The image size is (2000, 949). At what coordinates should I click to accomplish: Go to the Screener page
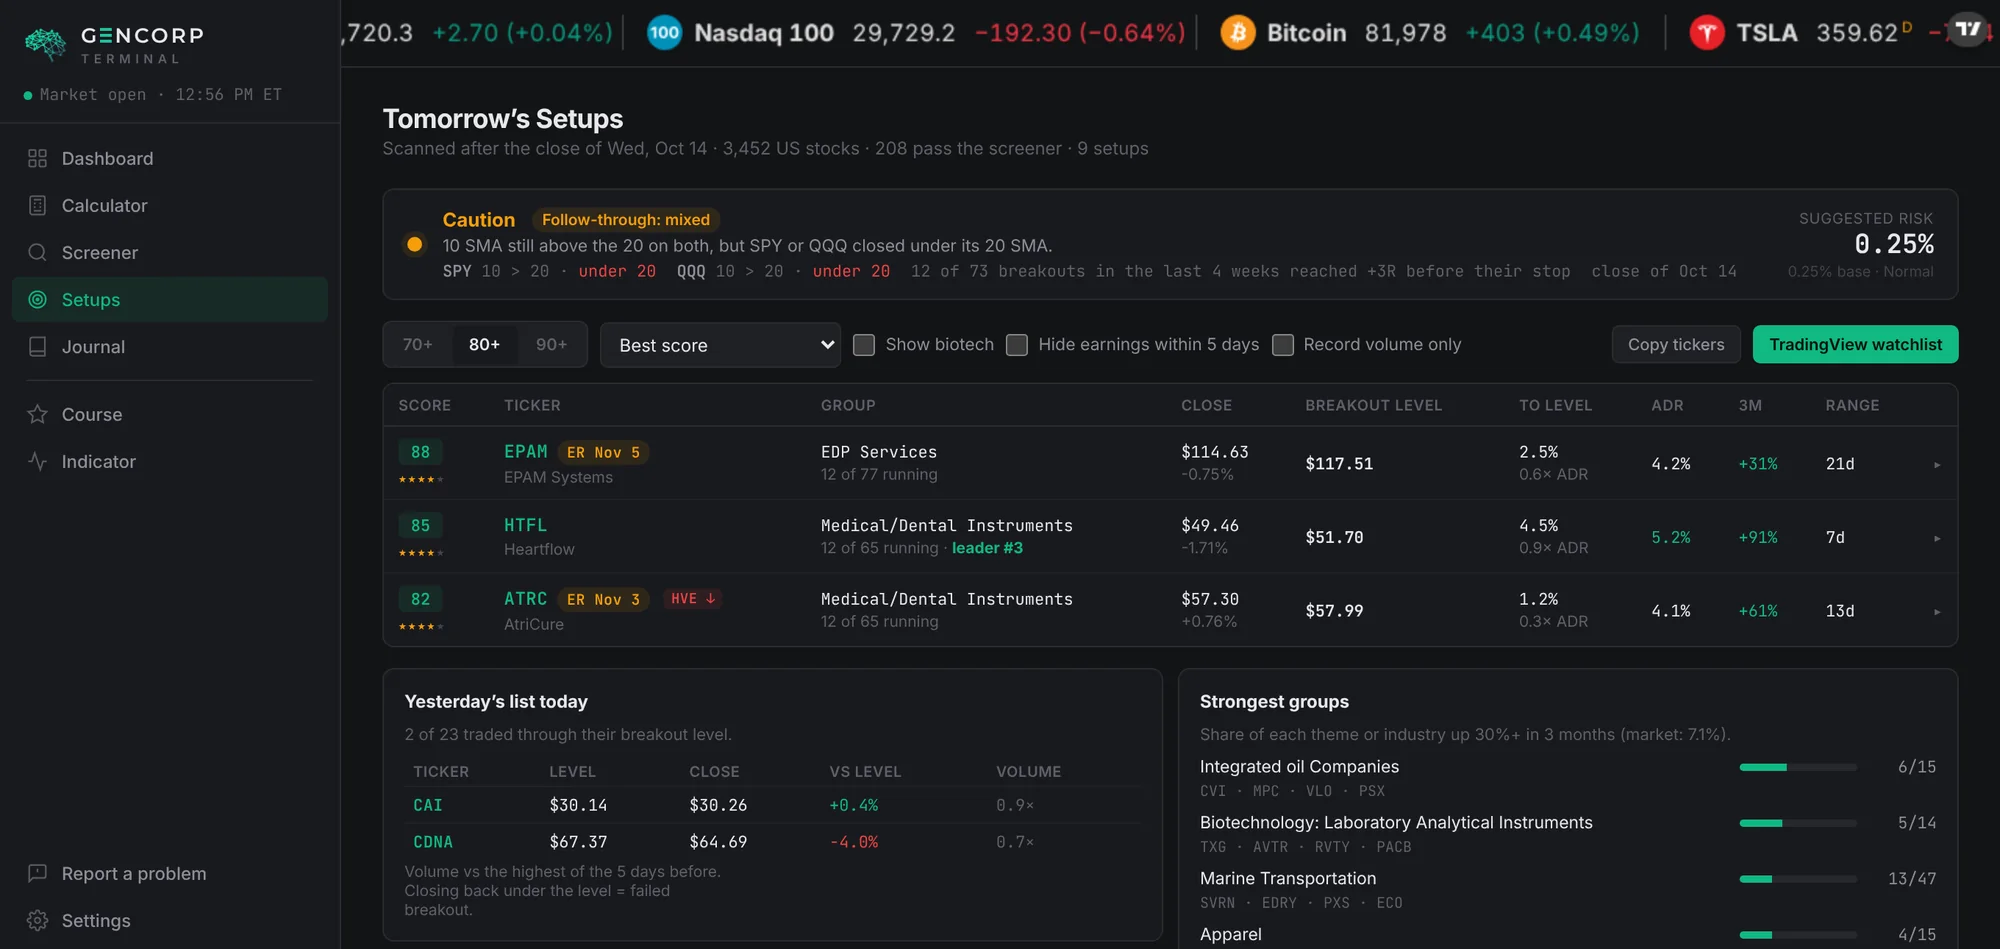pyautogui.click(x=170, y=252)
